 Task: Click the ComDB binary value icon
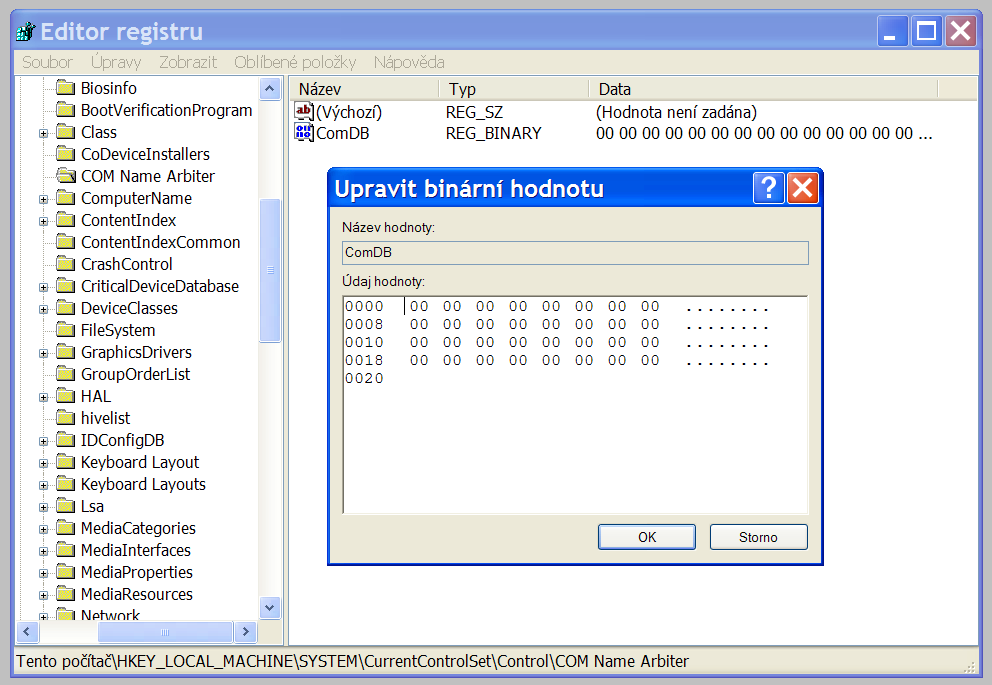click(x=304, y=133)
